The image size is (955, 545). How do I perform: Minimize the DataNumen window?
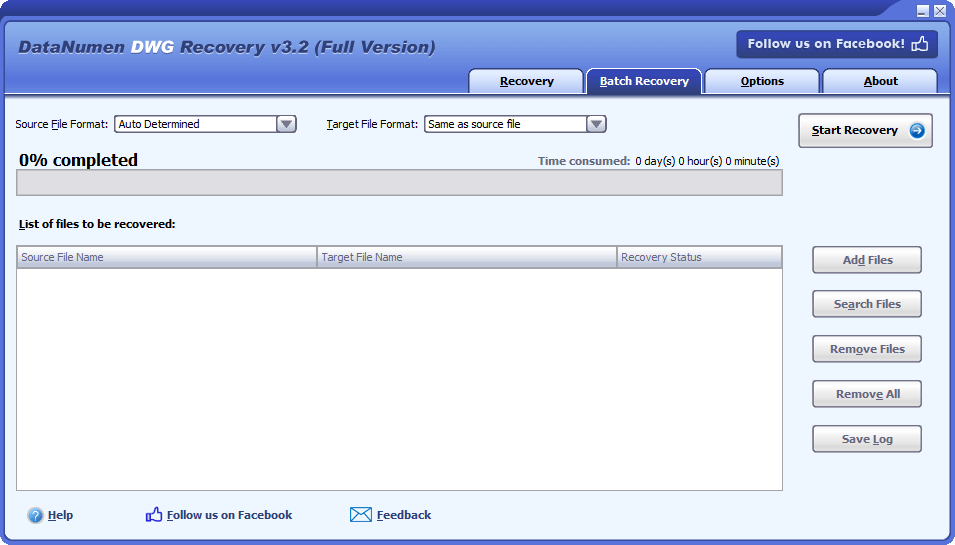tap(923, 11)
